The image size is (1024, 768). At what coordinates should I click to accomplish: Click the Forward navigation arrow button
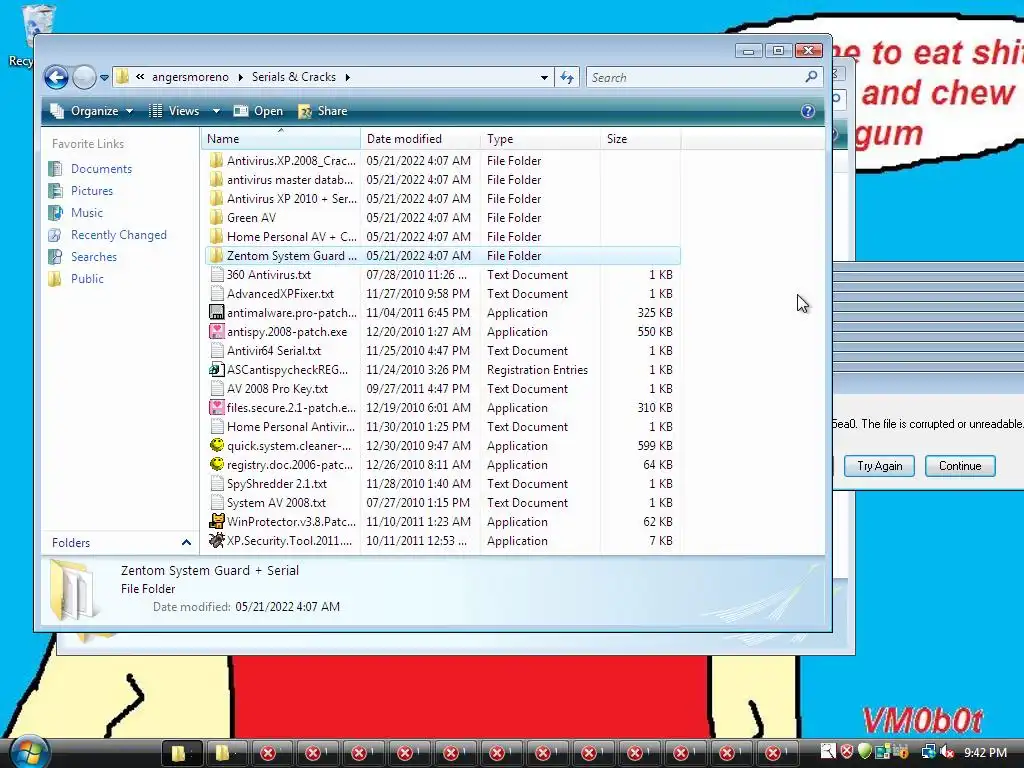click(x=84, y=78)
